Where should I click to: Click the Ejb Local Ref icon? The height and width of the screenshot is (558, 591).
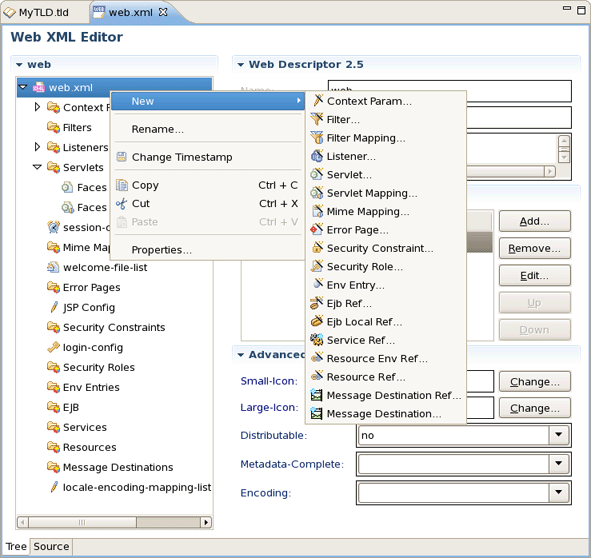coord(317,321)
